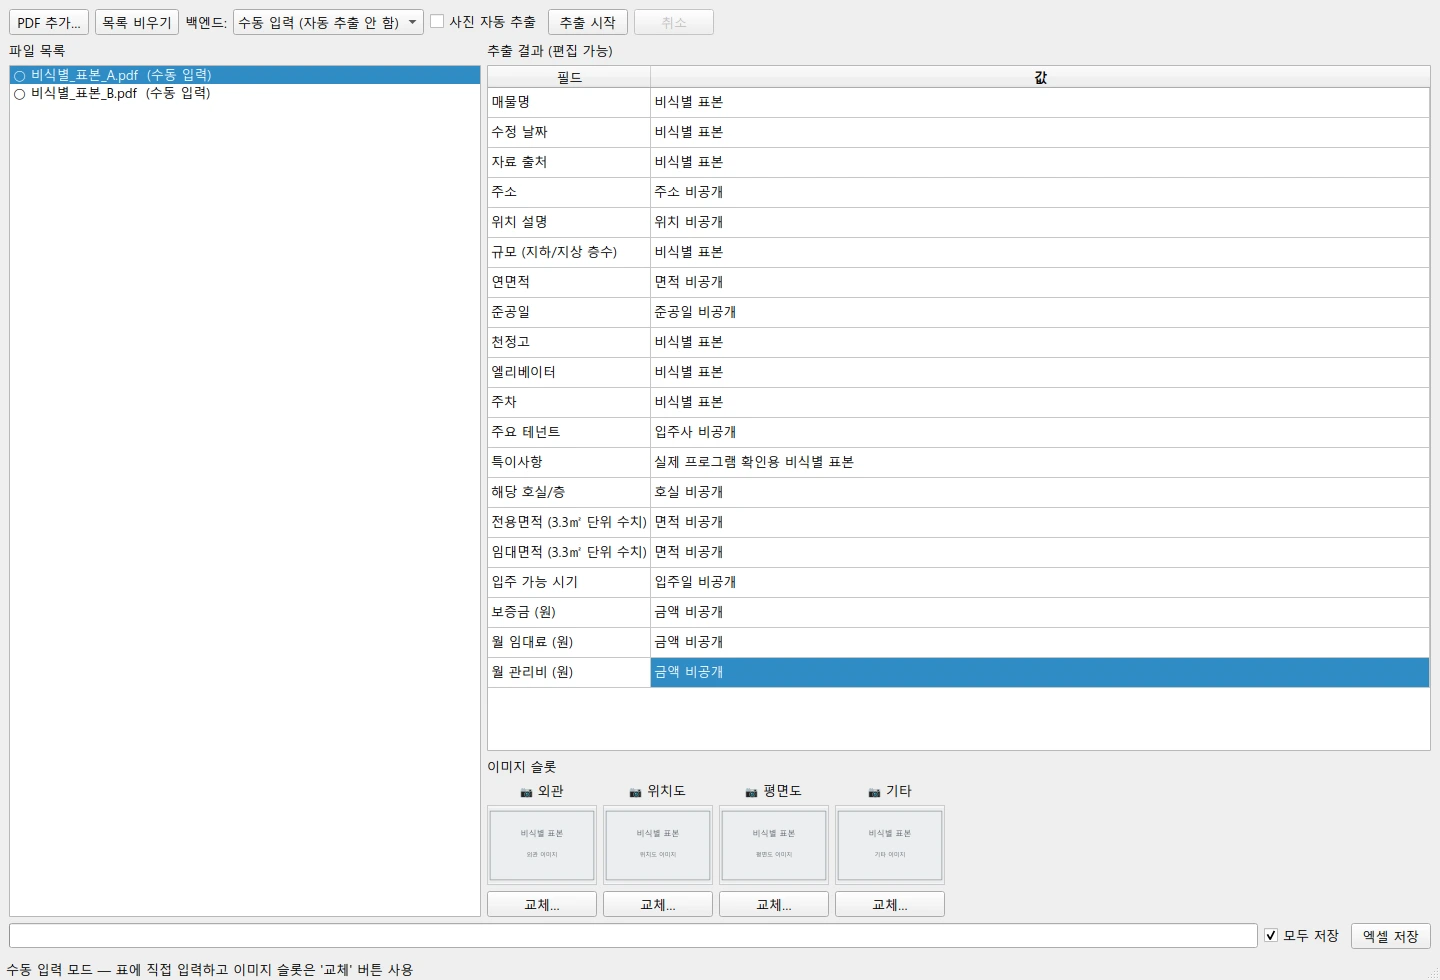Toggle the 모두 저장 checkbox
This screenshot has width=1440, height=980.
click(x=1271, y=935)
